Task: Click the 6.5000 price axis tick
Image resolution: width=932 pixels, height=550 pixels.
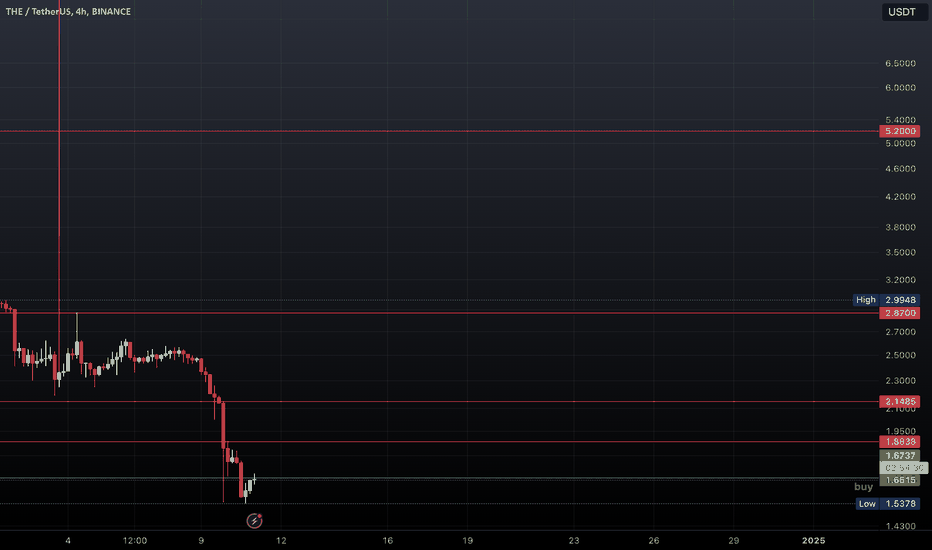Action: point(900,63)
